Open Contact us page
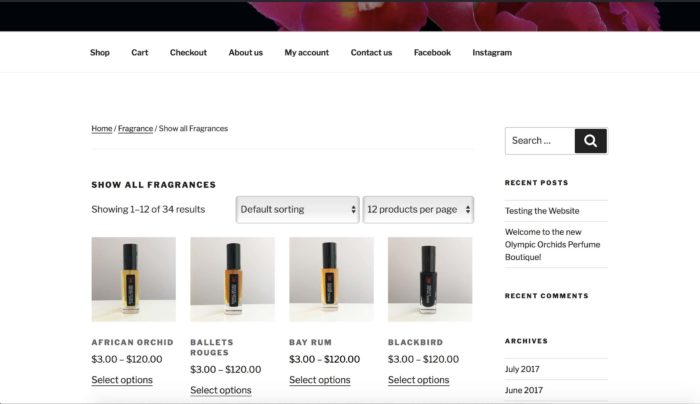The image size is (700, 404). [371, 52]
